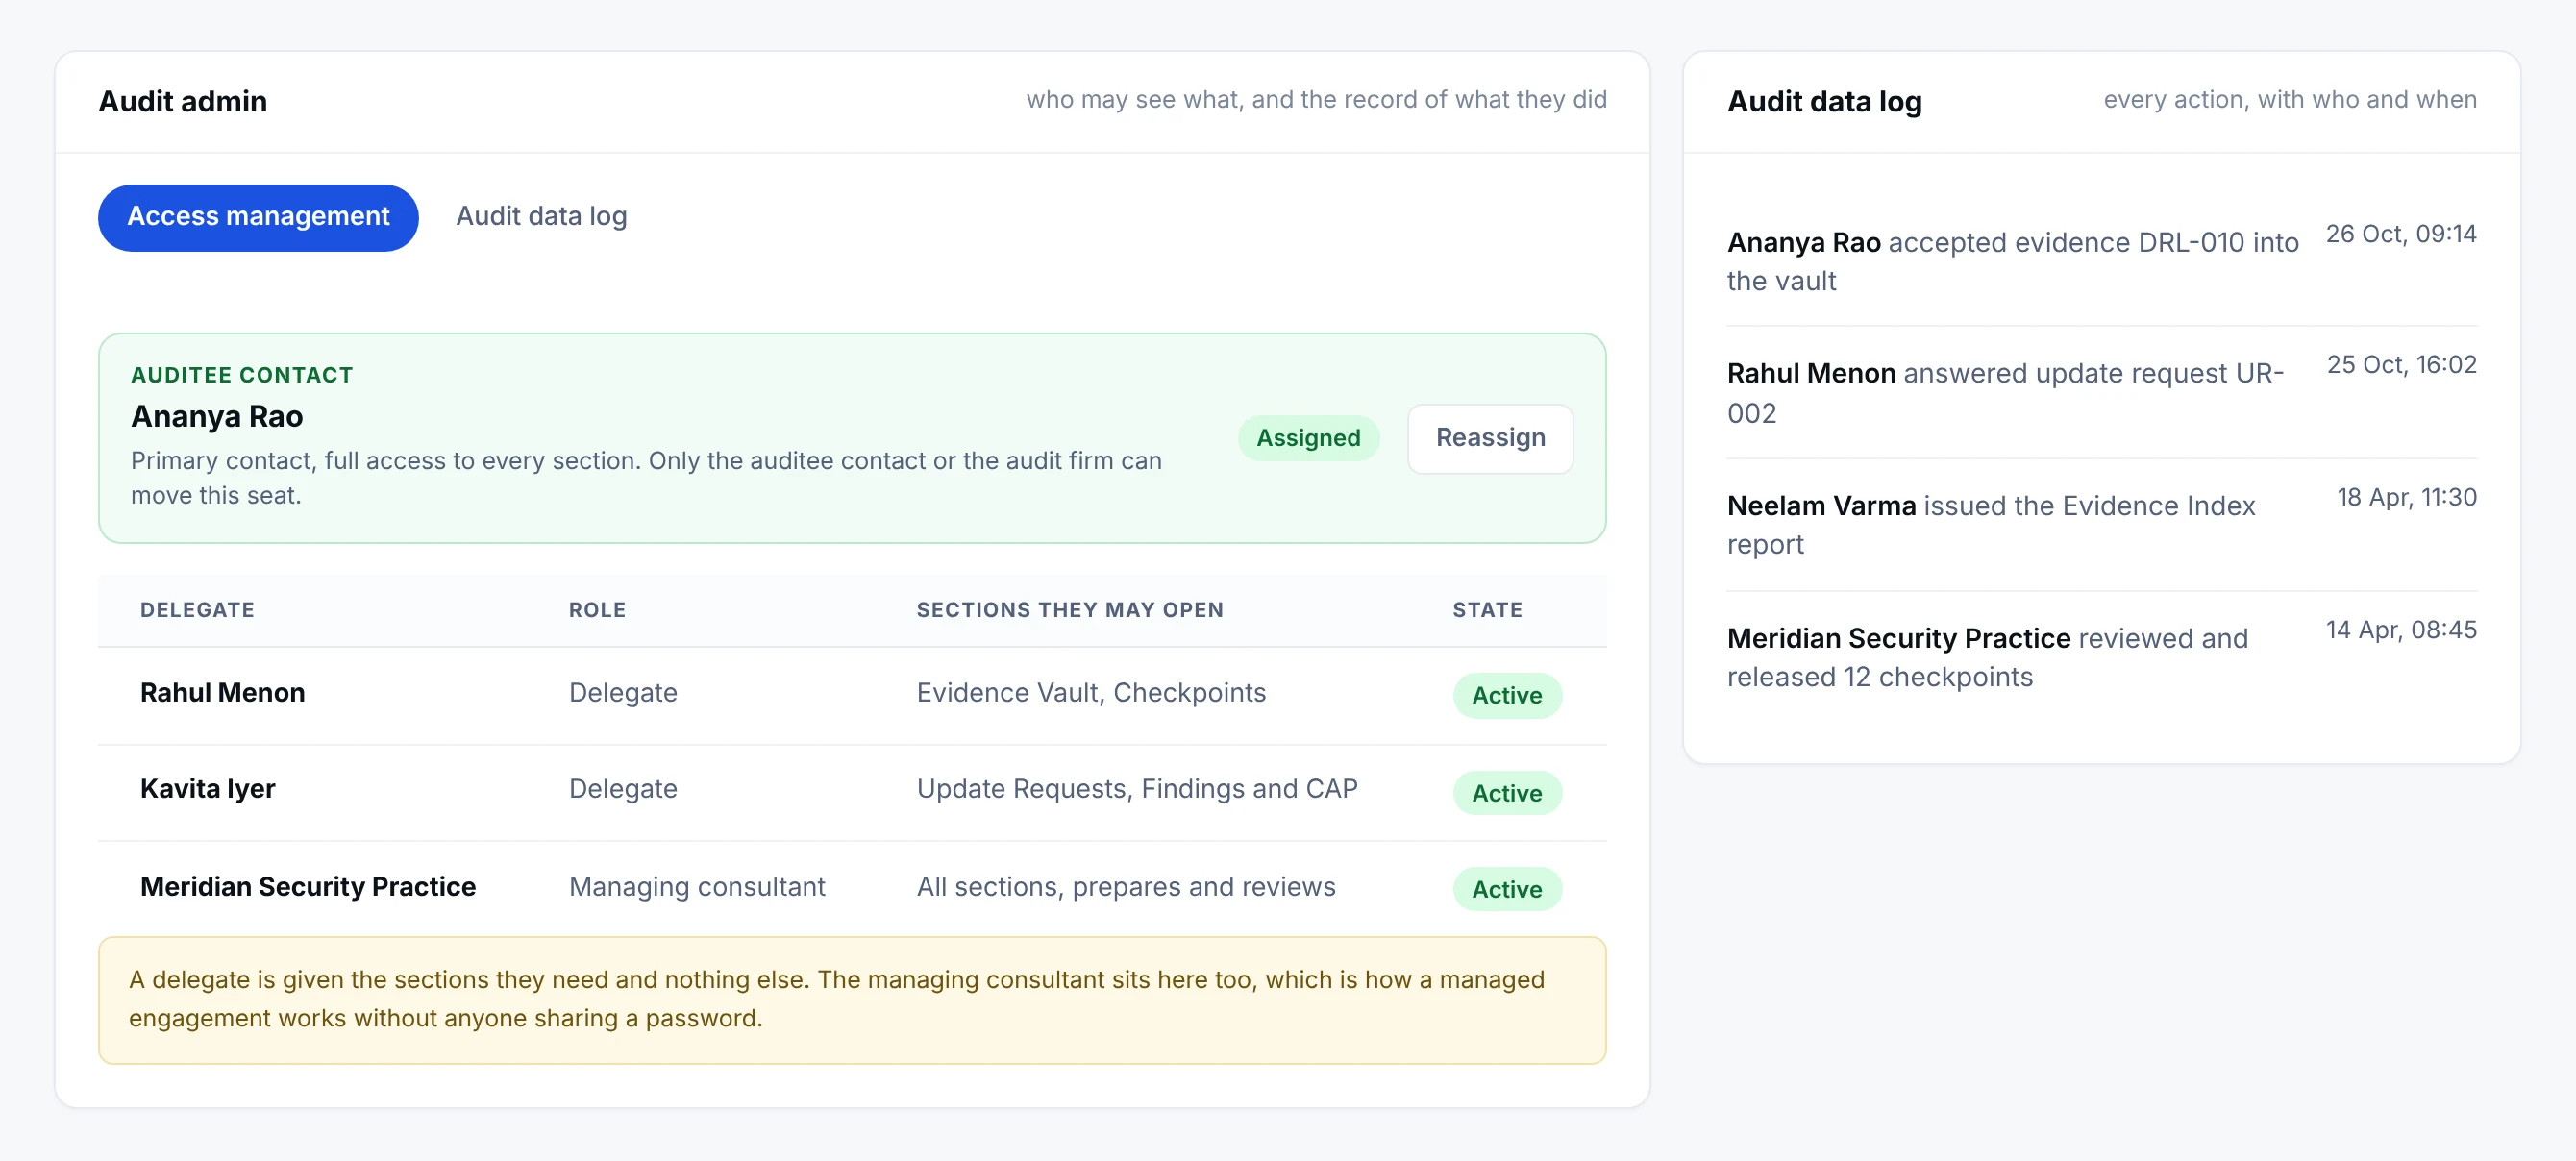Click the 25 Oct, 16:02 timestamp

point(2400,364)
